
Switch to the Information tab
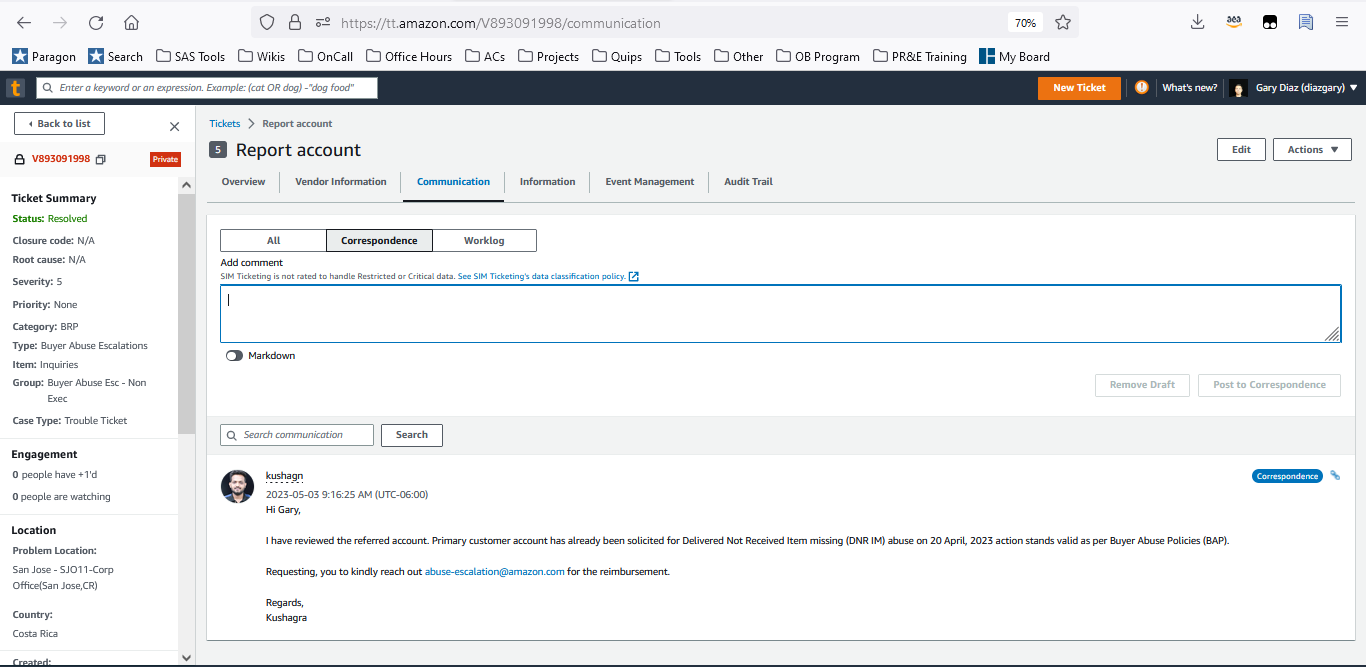point(547,182)
